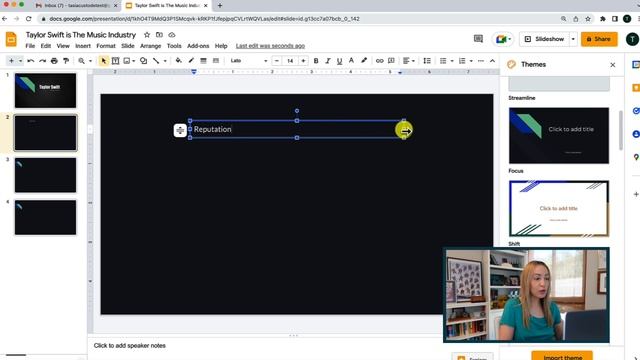Click the Zoom magnifier tool
This screenshot has height=360, width=640.
click(x=81, y=61)
